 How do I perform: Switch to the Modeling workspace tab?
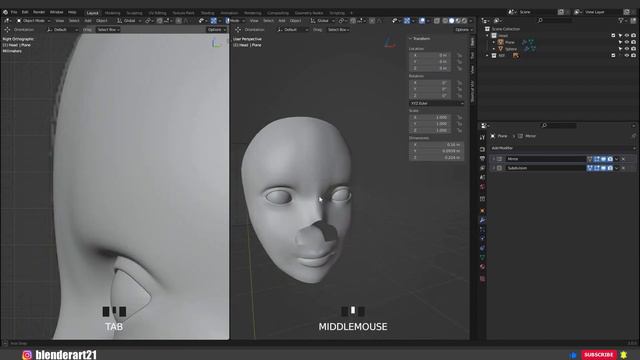tap(113, 13)
